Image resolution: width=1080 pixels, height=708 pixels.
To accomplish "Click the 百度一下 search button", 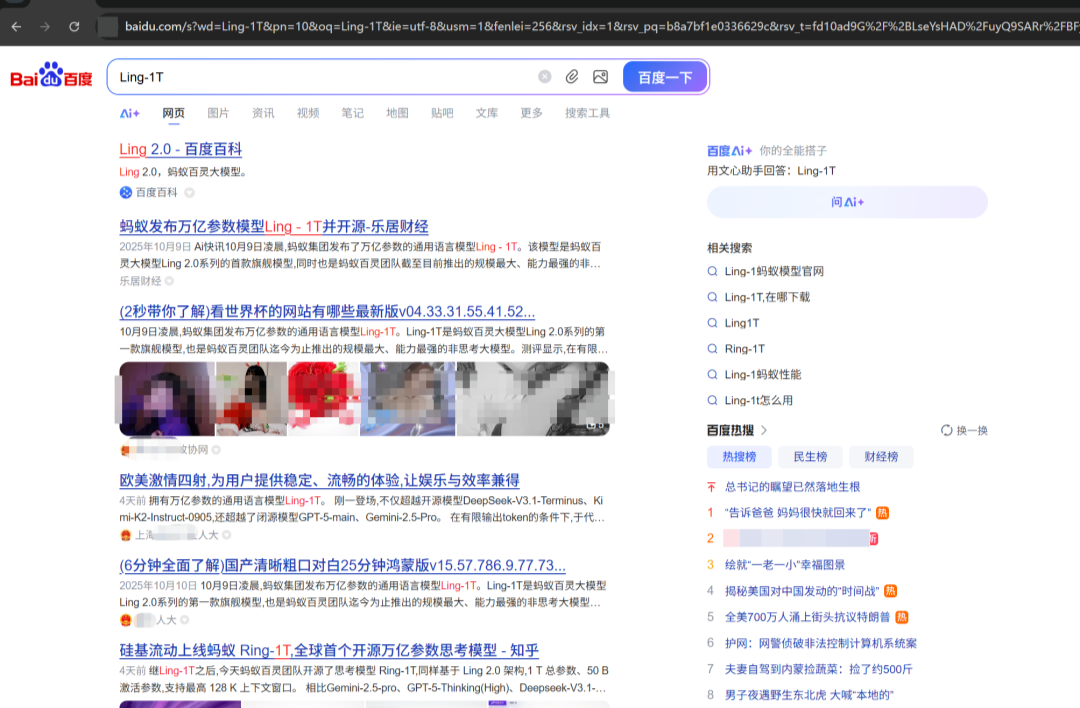I will [665, 77].
